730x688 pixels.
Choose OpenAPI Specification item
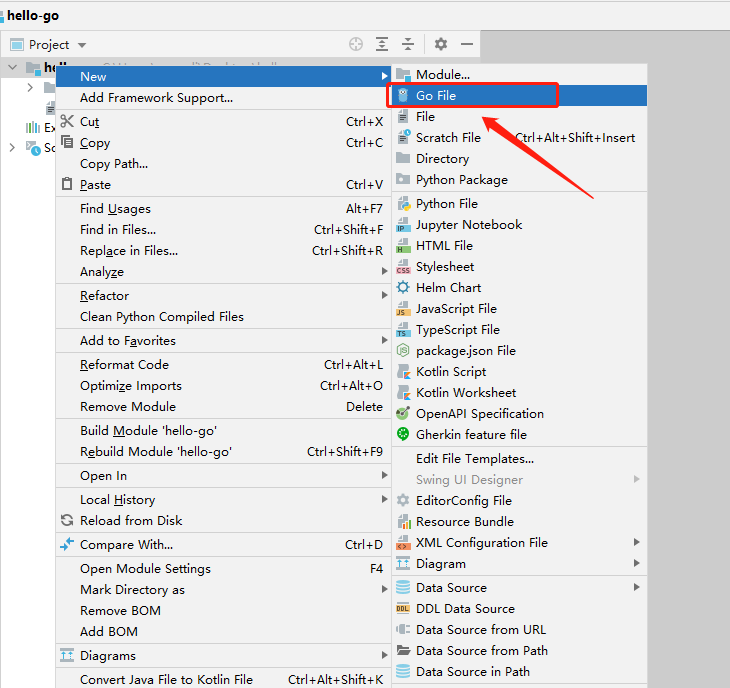[479, 414]
